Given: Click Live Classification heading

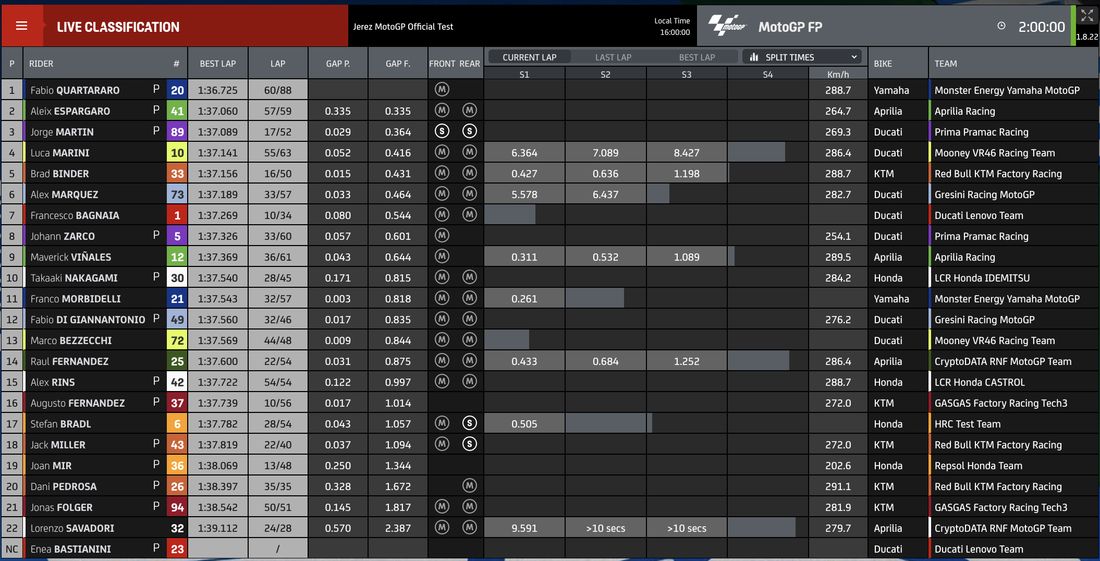Looking at the screenshot, I should [x=118, y=27].
